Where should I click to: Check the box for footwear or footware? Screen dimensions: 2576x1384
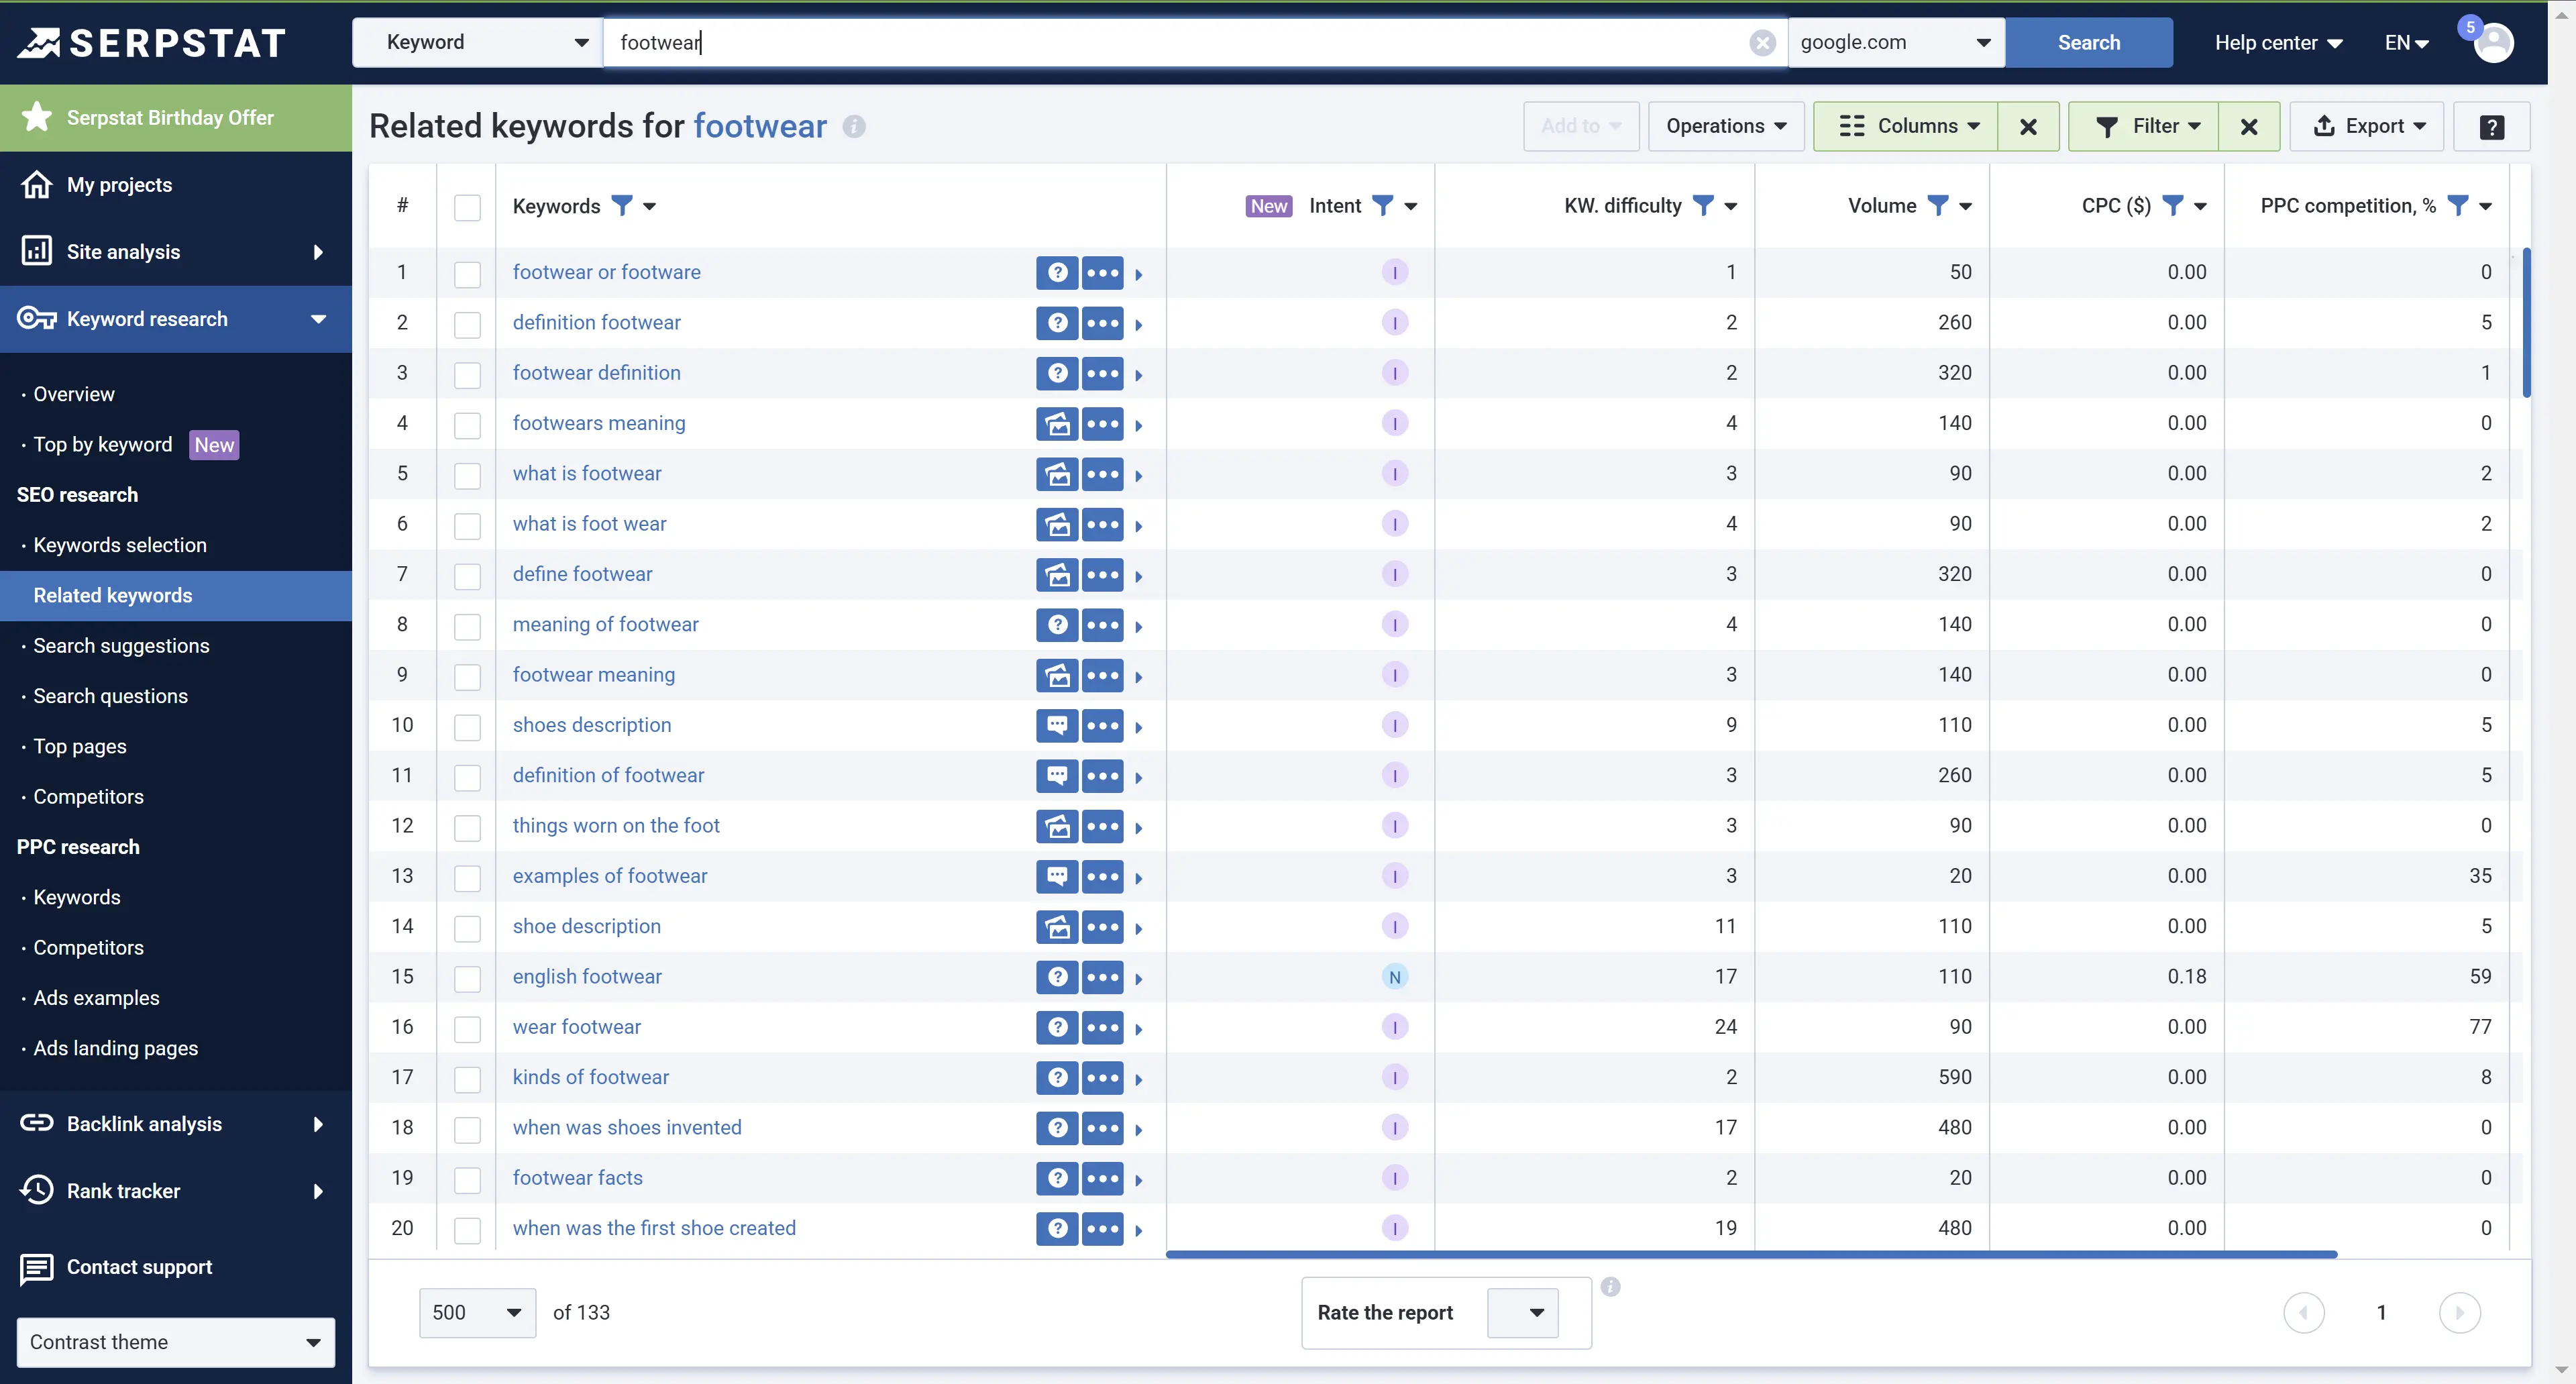467,274
